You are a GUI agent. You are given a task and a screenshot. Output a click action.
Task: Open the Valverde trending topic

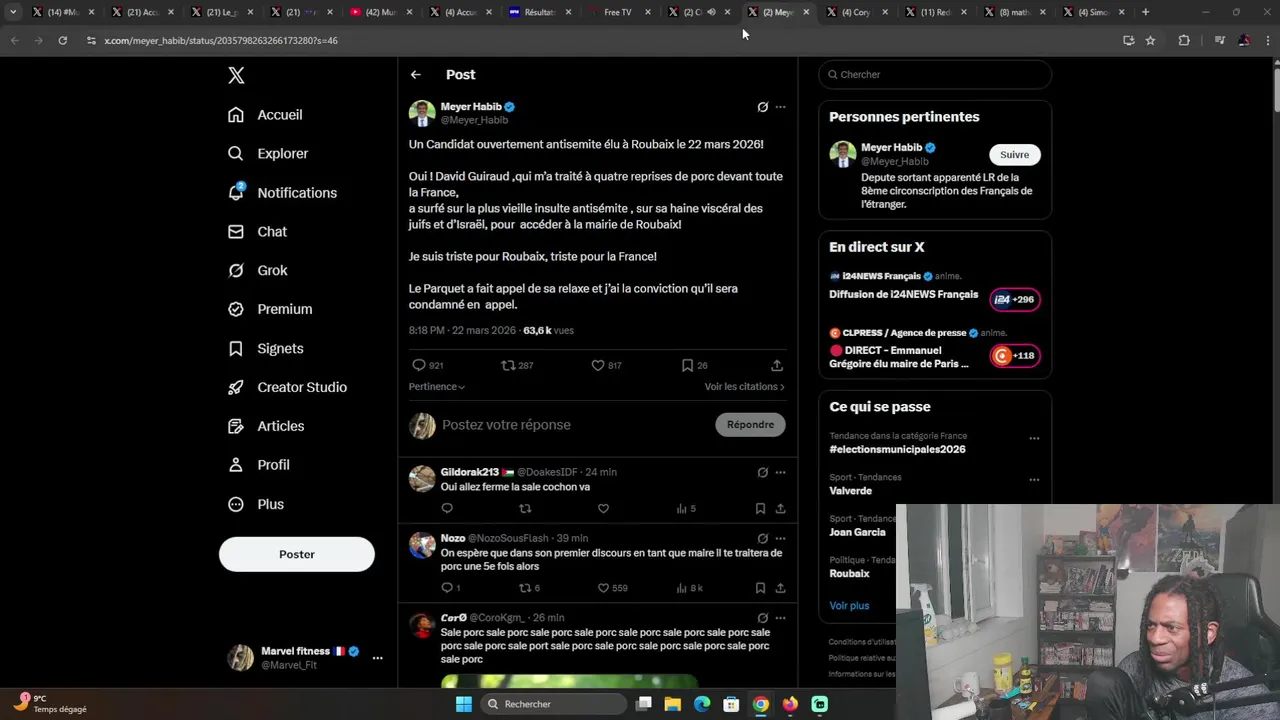pyautogui.click(x=850, y=491)
